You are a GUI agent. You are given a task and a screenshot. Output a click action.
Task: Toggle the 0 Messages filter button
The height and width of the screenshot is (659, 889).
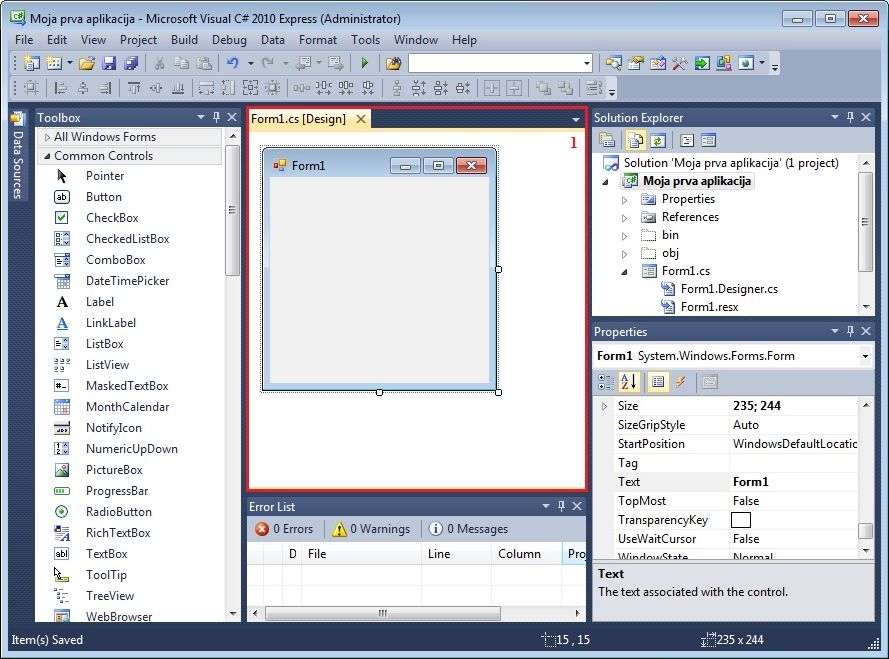(x=468, y=529)
